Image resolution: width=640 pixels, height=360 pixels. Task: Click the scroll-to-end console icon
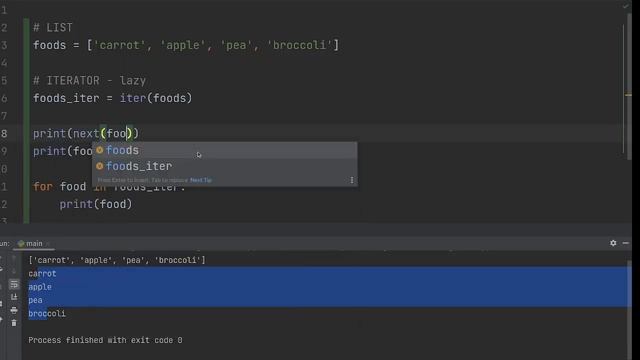tap(14, 297)
